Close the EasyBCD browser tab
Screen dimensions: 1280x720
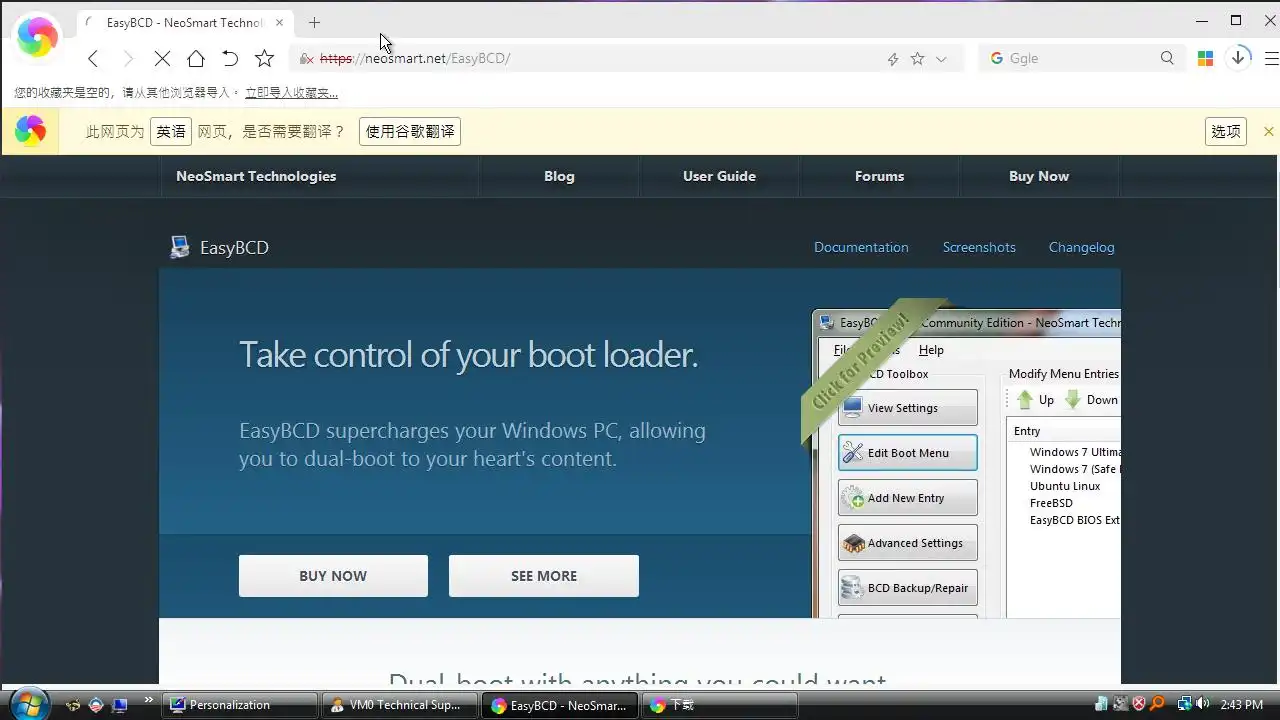tap(280, 22)
